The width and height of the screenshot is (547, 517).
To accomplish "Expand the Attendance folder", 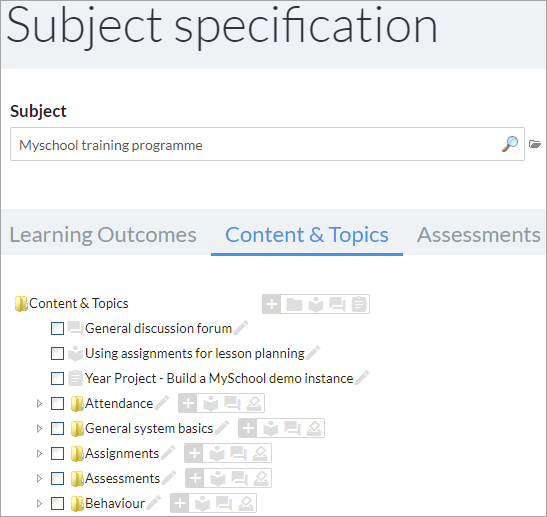I will (x=39, y=404).
